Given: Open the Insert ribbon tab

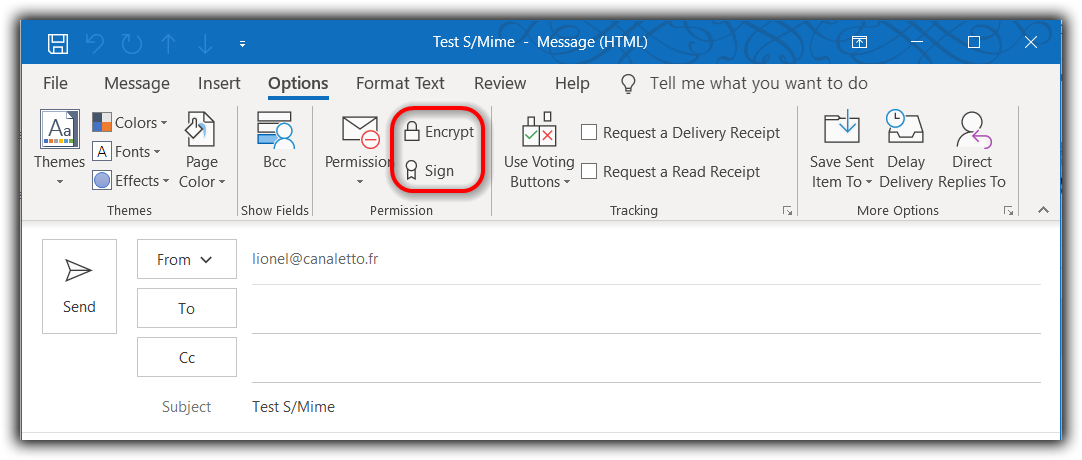Looking at the screenshot, I should pyautogui.click(x=219, y=83).
